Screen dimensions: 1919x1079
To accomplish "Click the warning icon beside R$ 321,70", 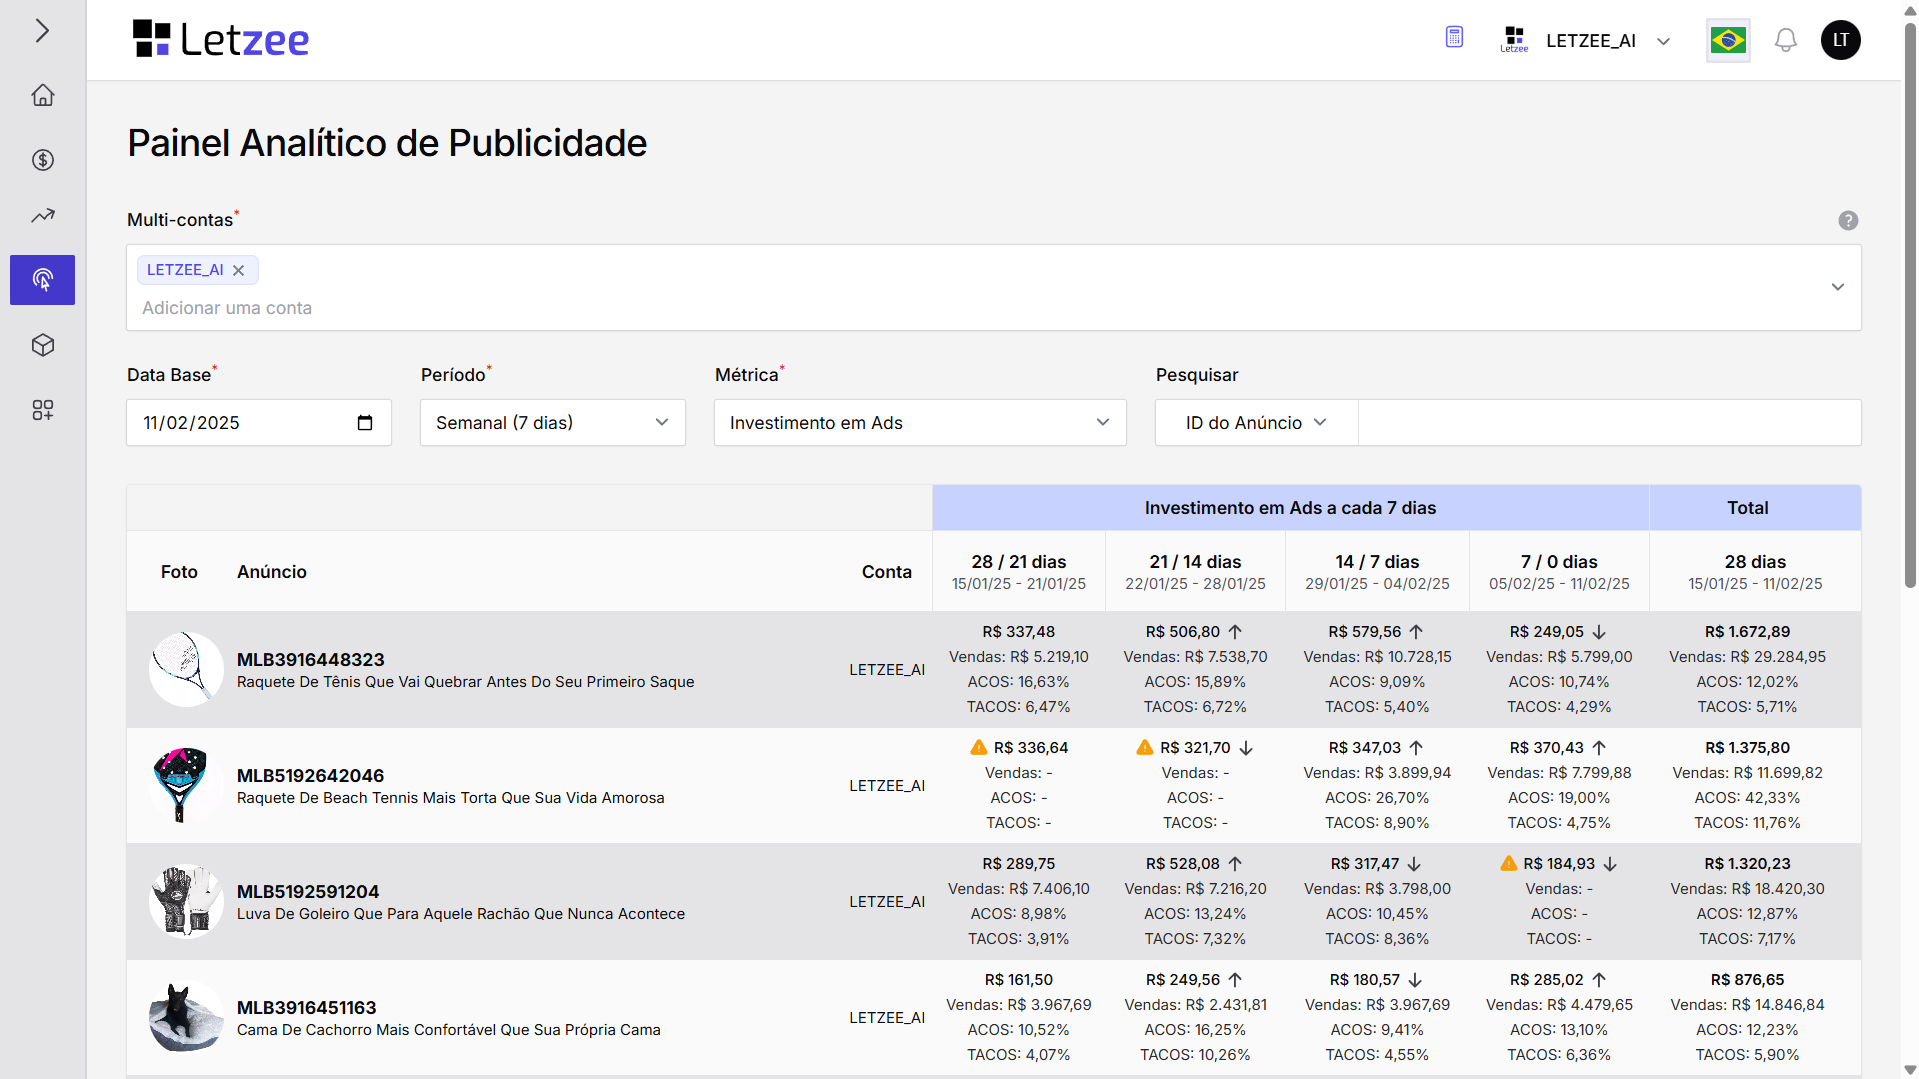I will point(1145,747).
